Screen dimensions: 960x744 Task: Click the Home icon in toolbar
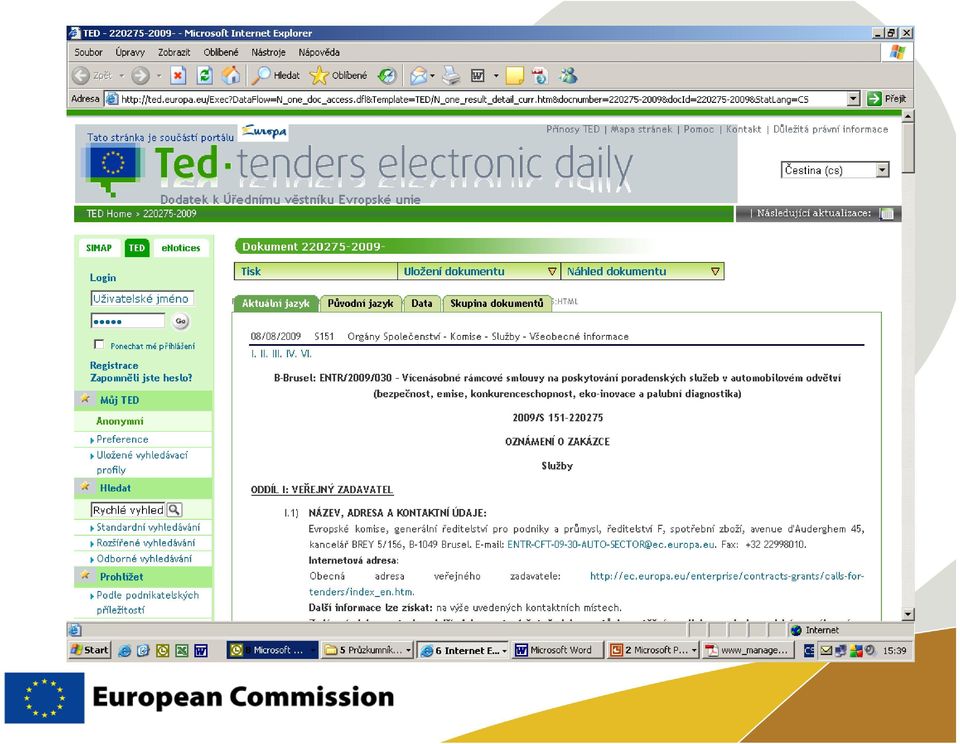pyautogui.click(x=230, y=75)
